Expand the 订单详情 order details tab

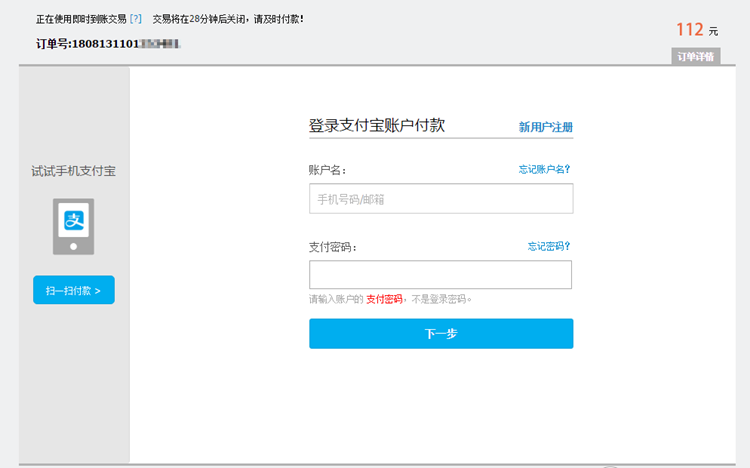[x=695, y=57]
